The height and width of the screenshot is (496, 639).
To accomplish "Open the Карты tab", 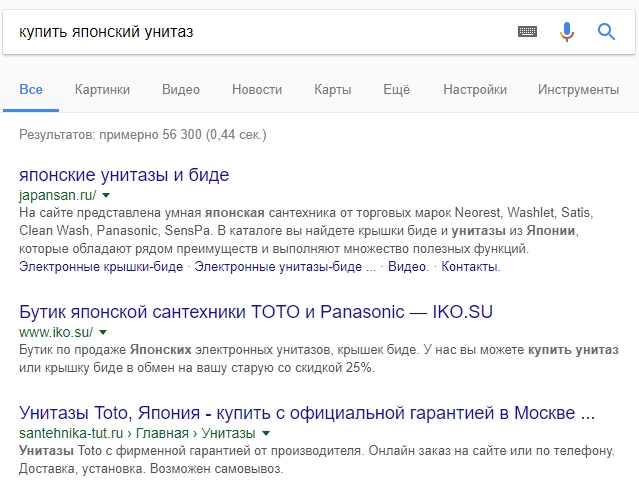I will 333,89.
